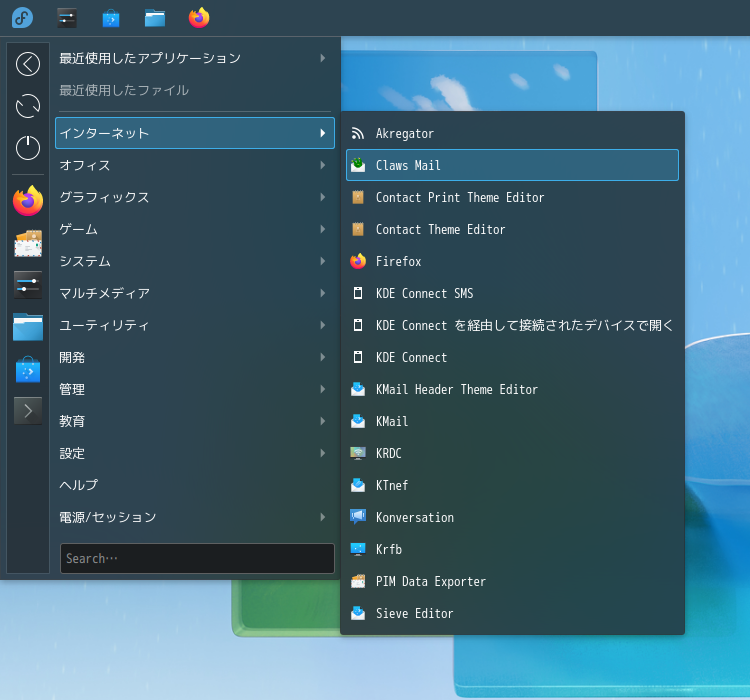Image resolution: width=750 pixels, height=700 pixels.
Task: Open the mail app favorite in sidebar
Action: pyautogui.click(x=28, y=243)
